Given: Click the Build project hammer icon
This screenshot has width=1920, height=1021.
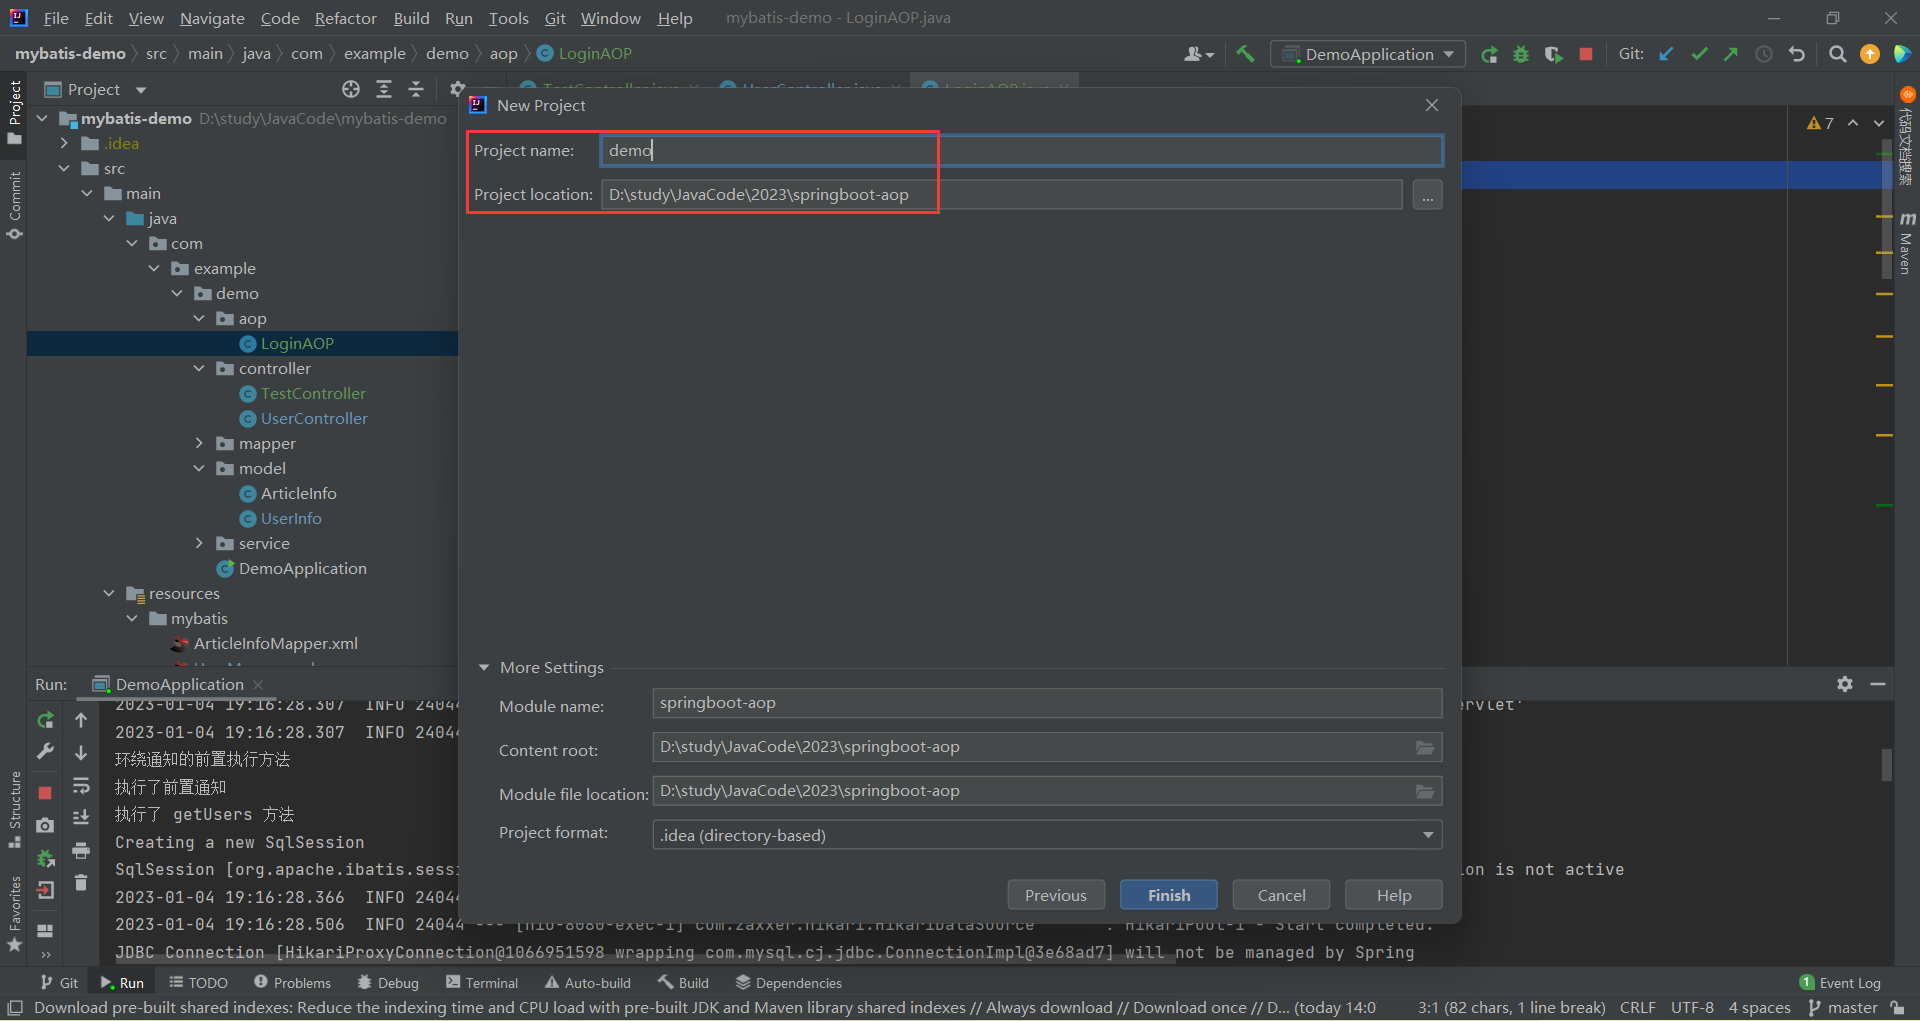Looking at the screenshot, I should point(1245,54).
